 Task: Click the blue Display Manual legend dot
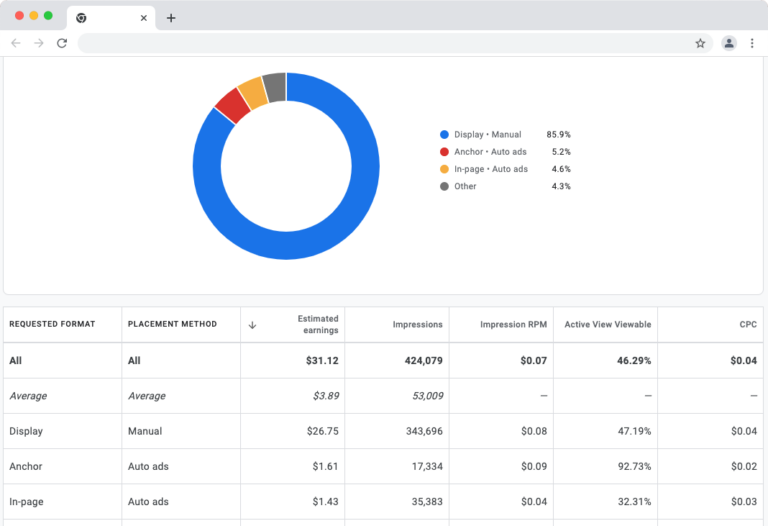point(444,134)
